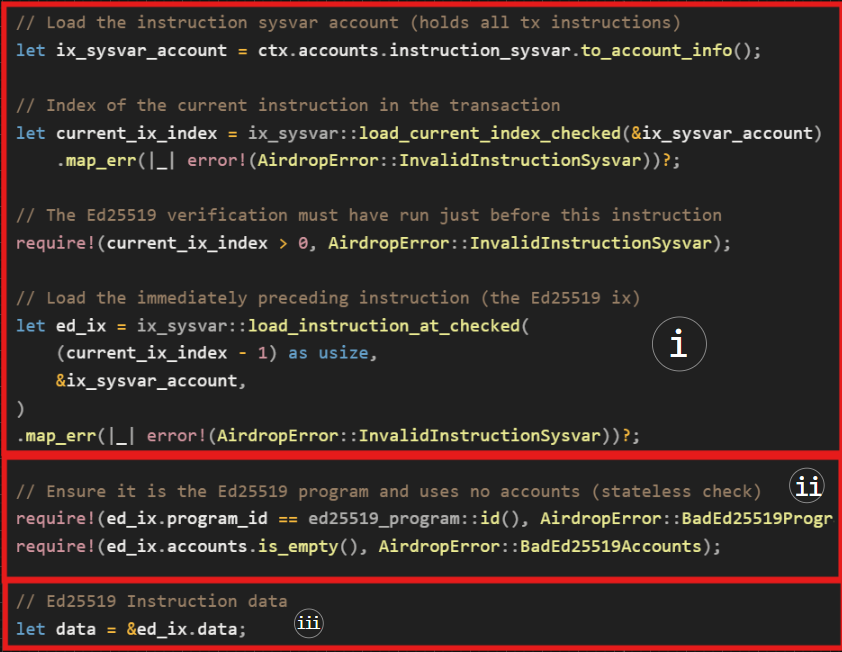Click the circled "i" annotation marker

pyautogui.click(x=679, y=343)
